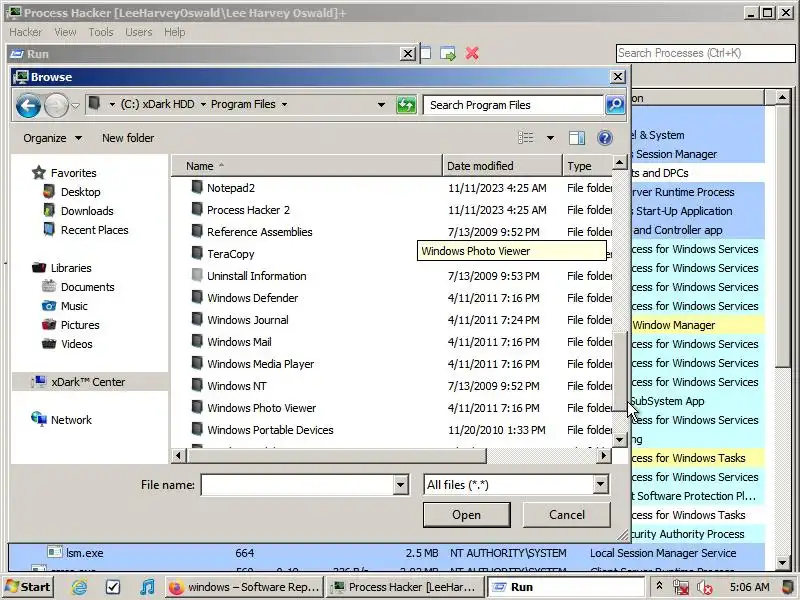Viewport: 800px width, 600px height.
Task: Toggle the preview pane icon
Action: pos(577,138)
